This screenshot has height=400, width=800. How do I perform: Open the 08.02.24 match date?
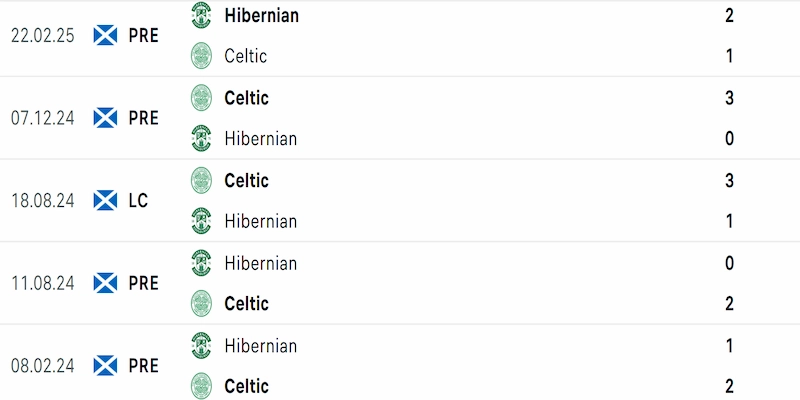[43, 366]
